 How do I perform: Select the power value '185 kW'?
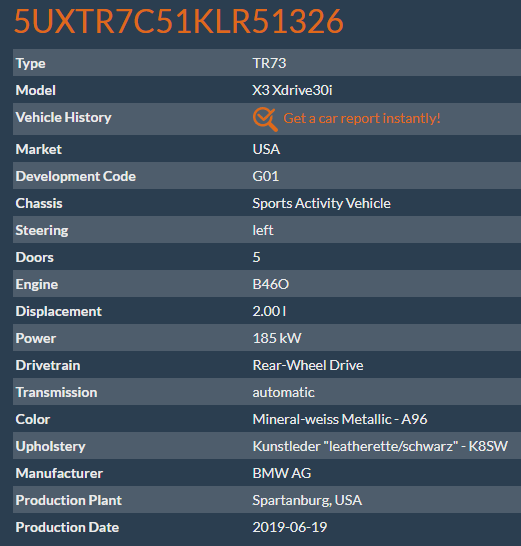coord(277,338)
